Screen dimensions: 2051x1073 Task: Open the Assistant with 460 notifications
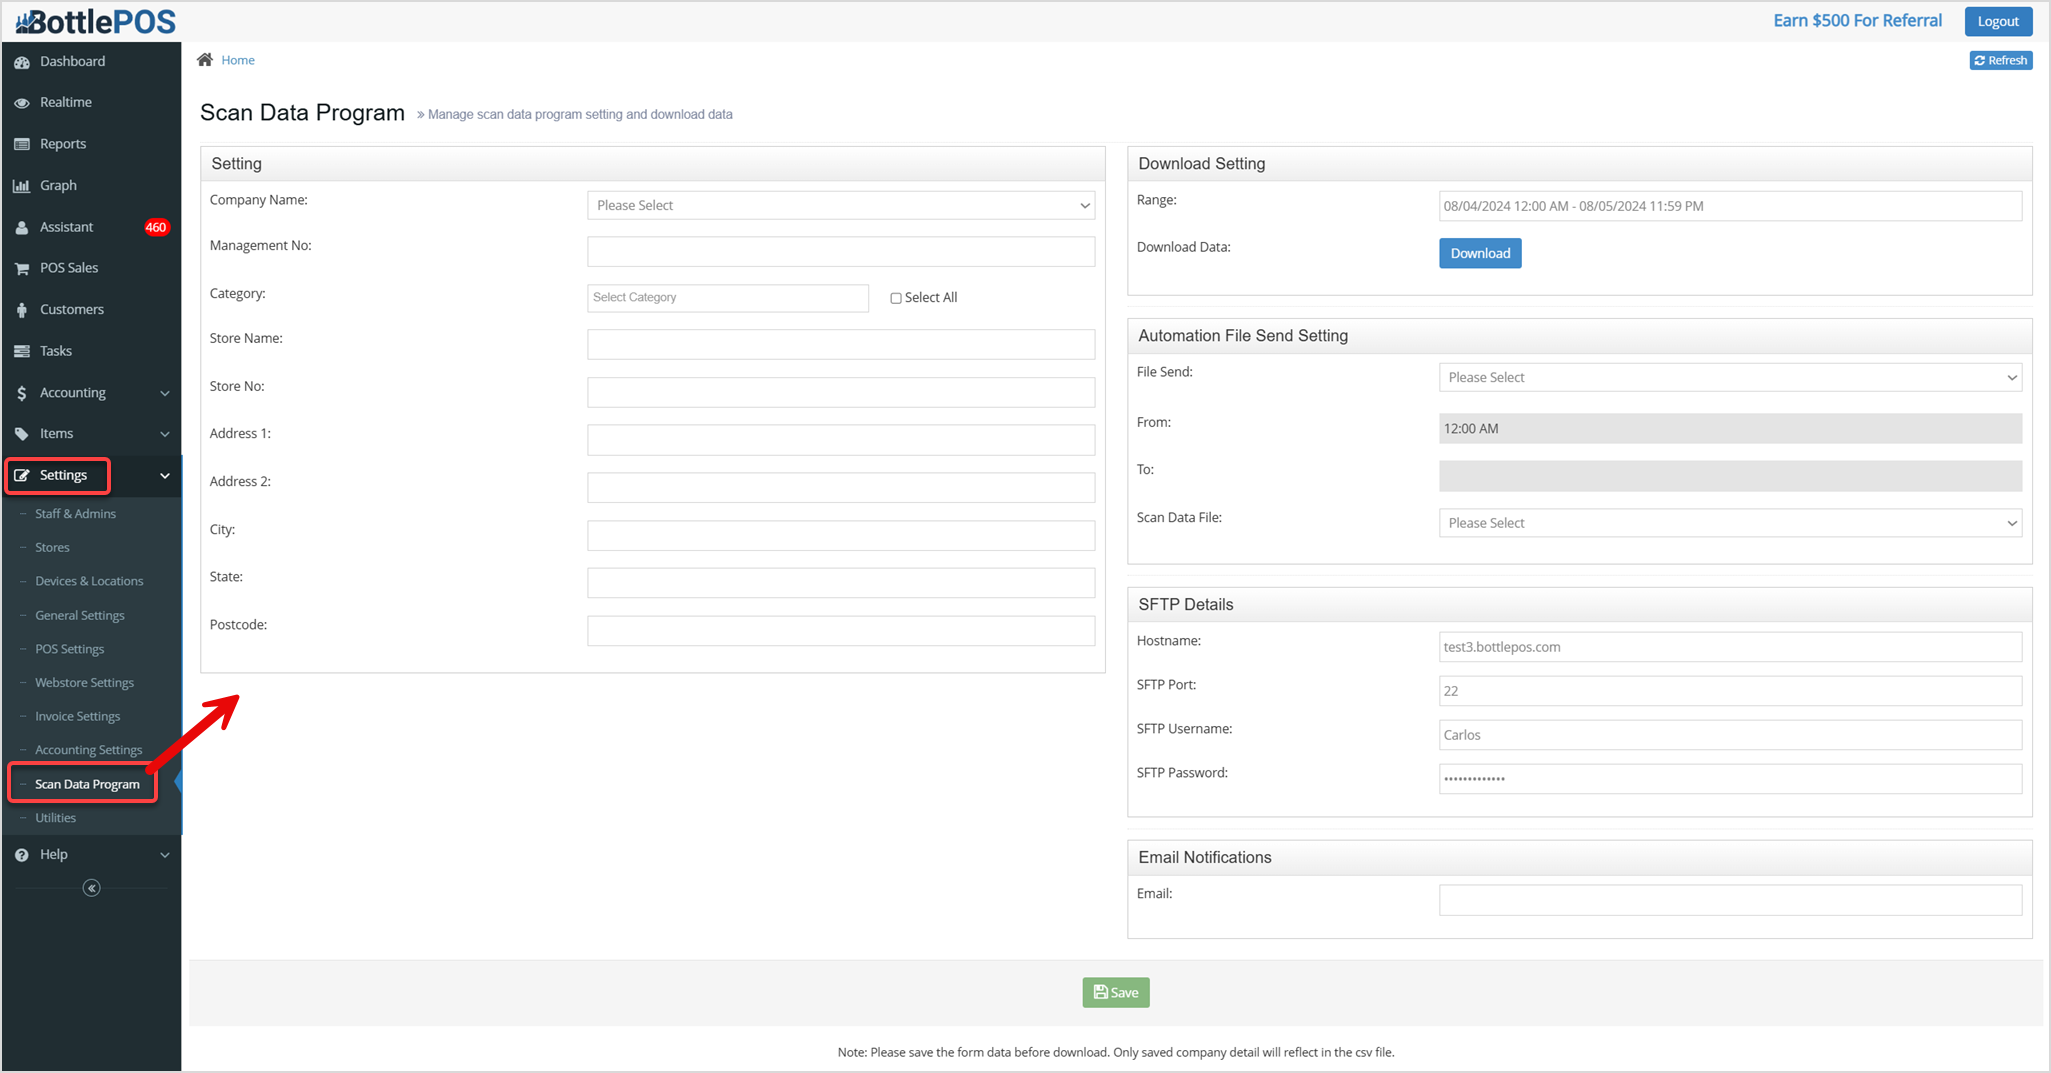click(x=67, y=226)
